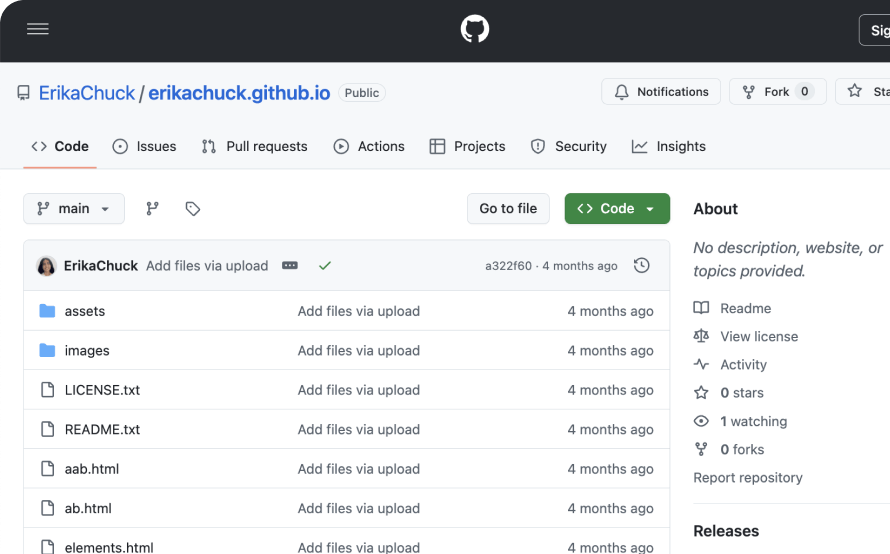Click the repository icon beside ErikaChuck
890x554 pixels.
[23, 93]
